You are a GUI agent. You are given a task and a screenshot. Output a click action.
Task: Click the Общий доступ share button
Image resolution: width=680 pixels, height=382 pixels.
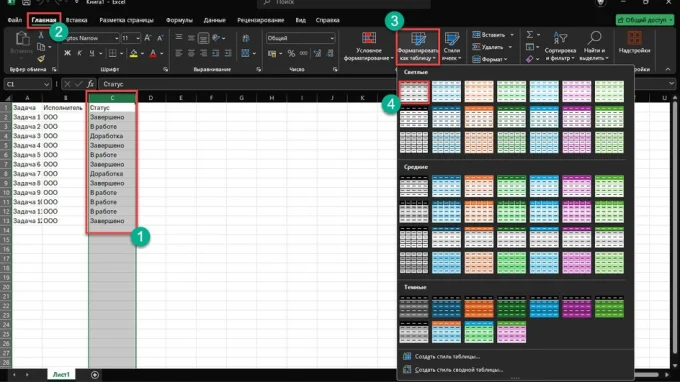click(644, 20)
